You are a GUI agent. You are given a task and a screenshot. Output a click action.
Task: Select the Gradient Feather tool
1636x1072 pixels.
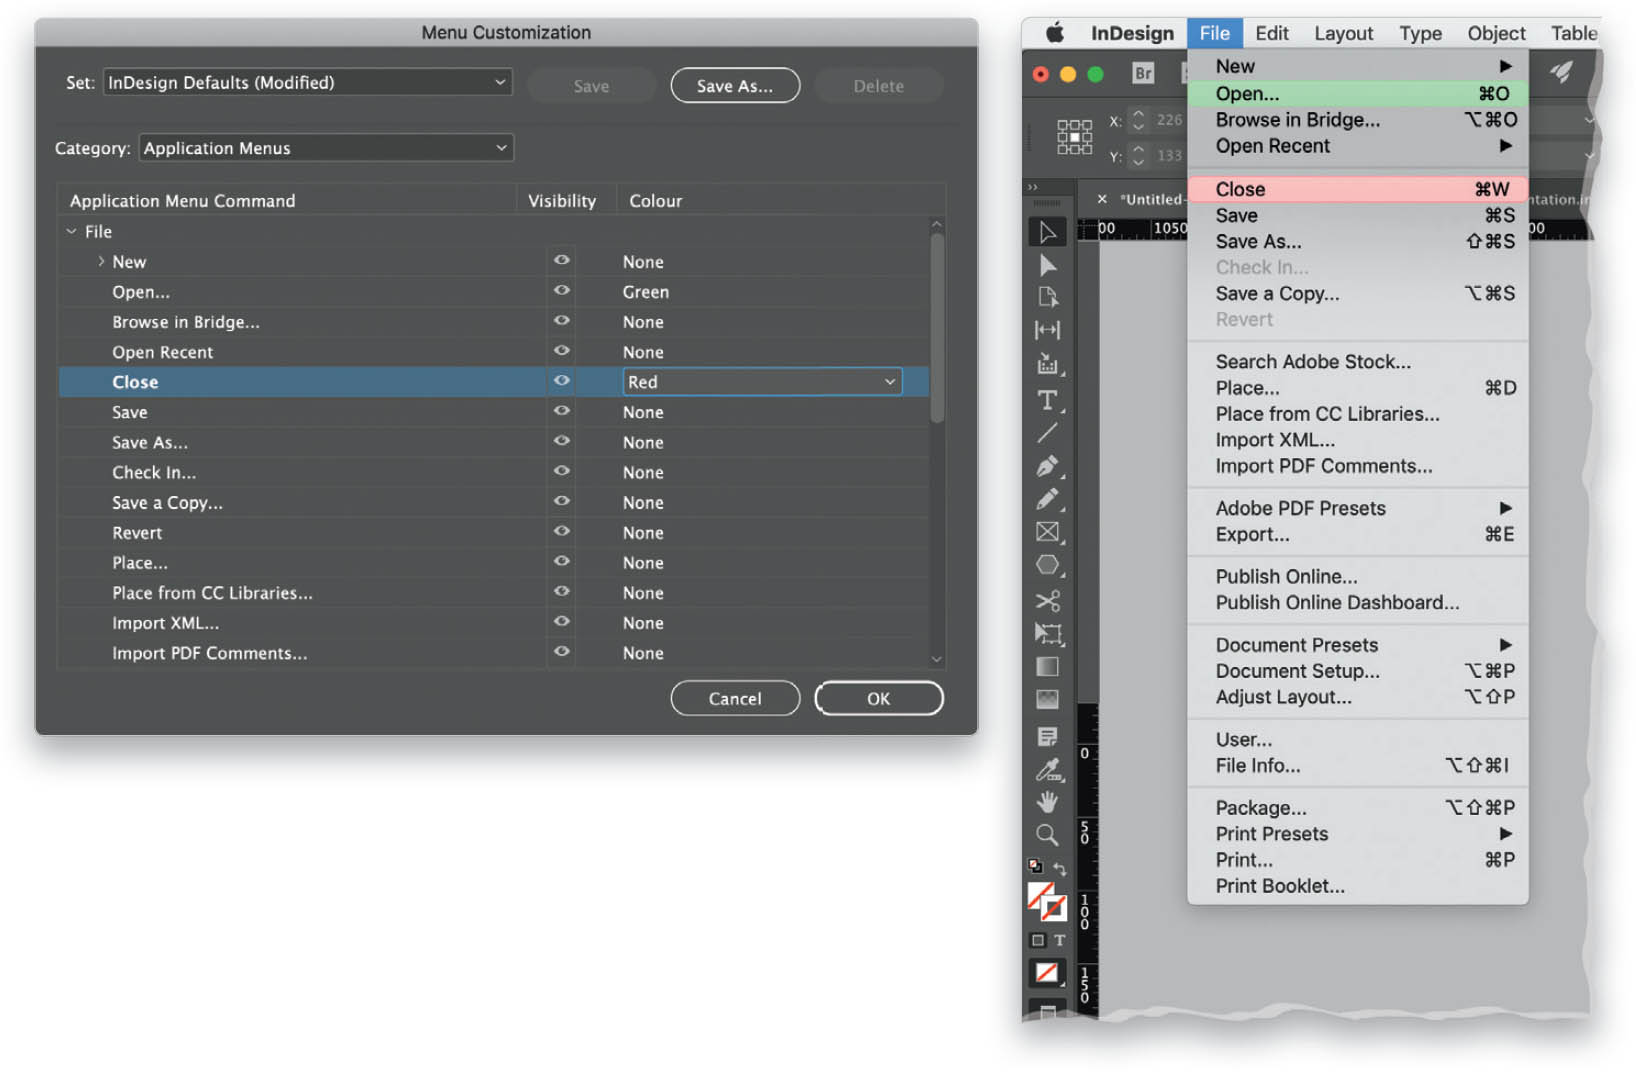tap(1047, 699)
